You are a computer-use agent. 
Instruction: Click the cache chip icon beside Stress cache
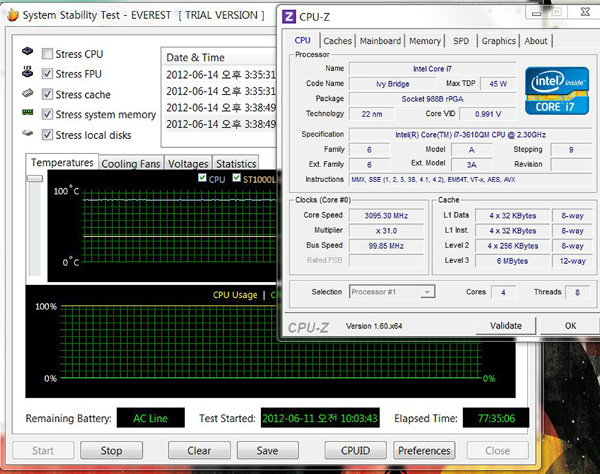[x=27, y=93]
